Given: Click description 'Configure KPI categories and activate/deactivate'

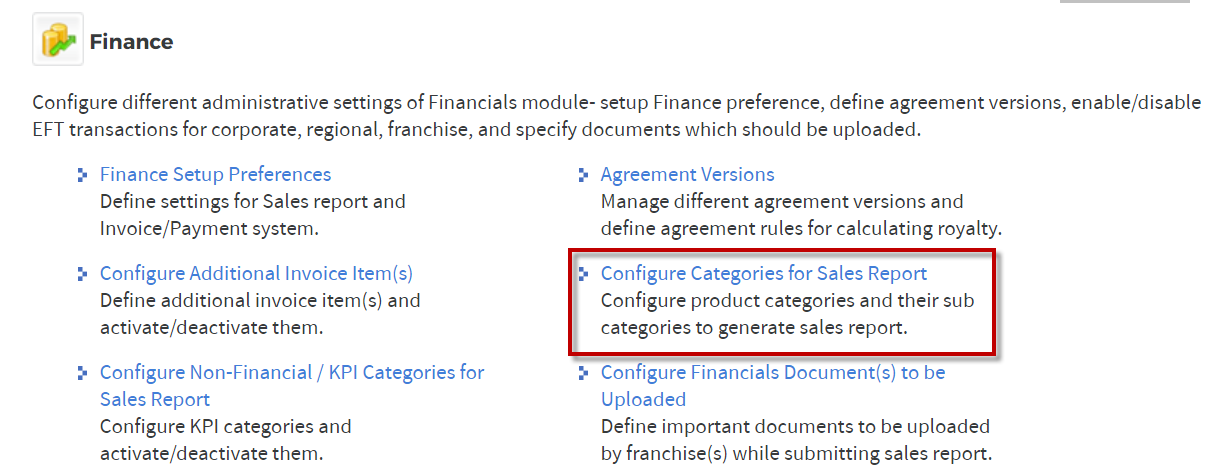Looking at the screenshot, I should (226, 439).
